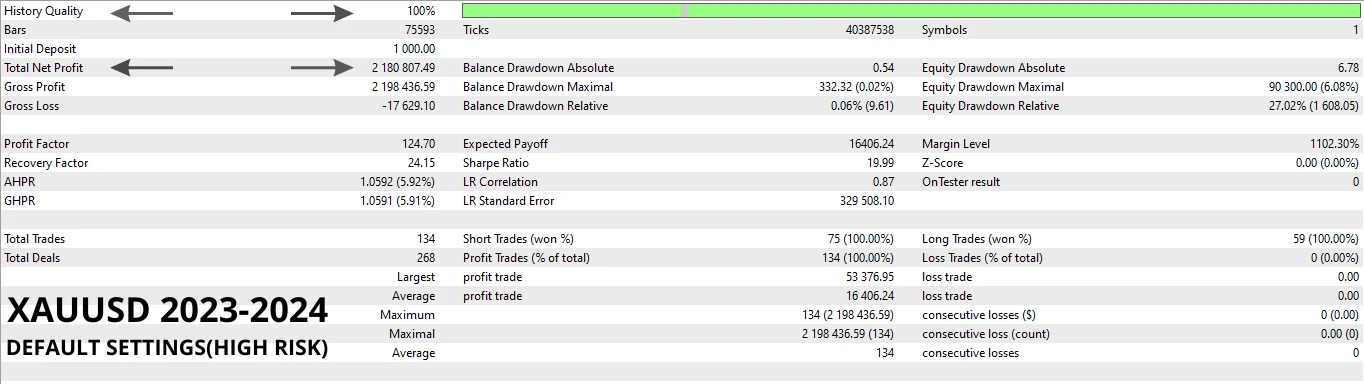Click the LR Standard Error value 329 508.10
Image resolution: width=1364 pixels, height=384 pixels.
pos(867,201)
